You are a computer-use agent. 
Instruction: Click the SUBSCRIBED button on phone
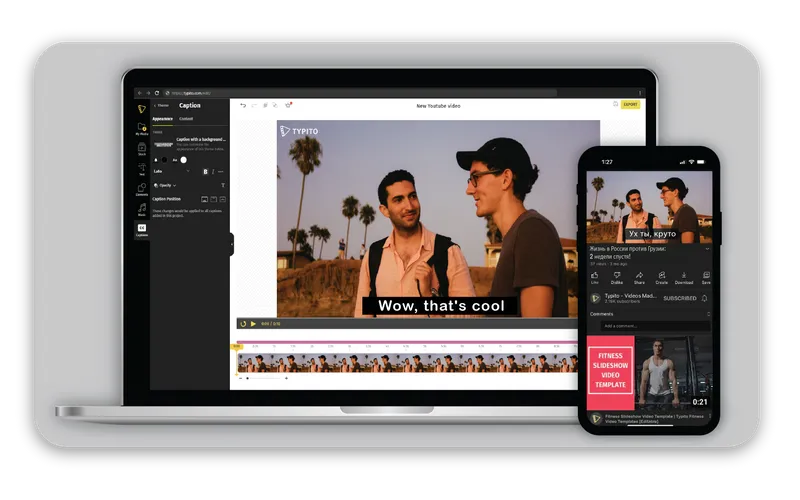680,298
